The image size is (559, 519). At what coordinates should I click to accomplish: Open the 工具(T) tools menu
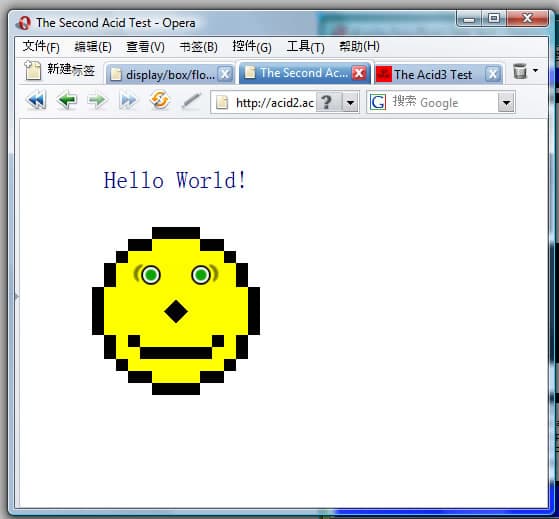[306, 46]
